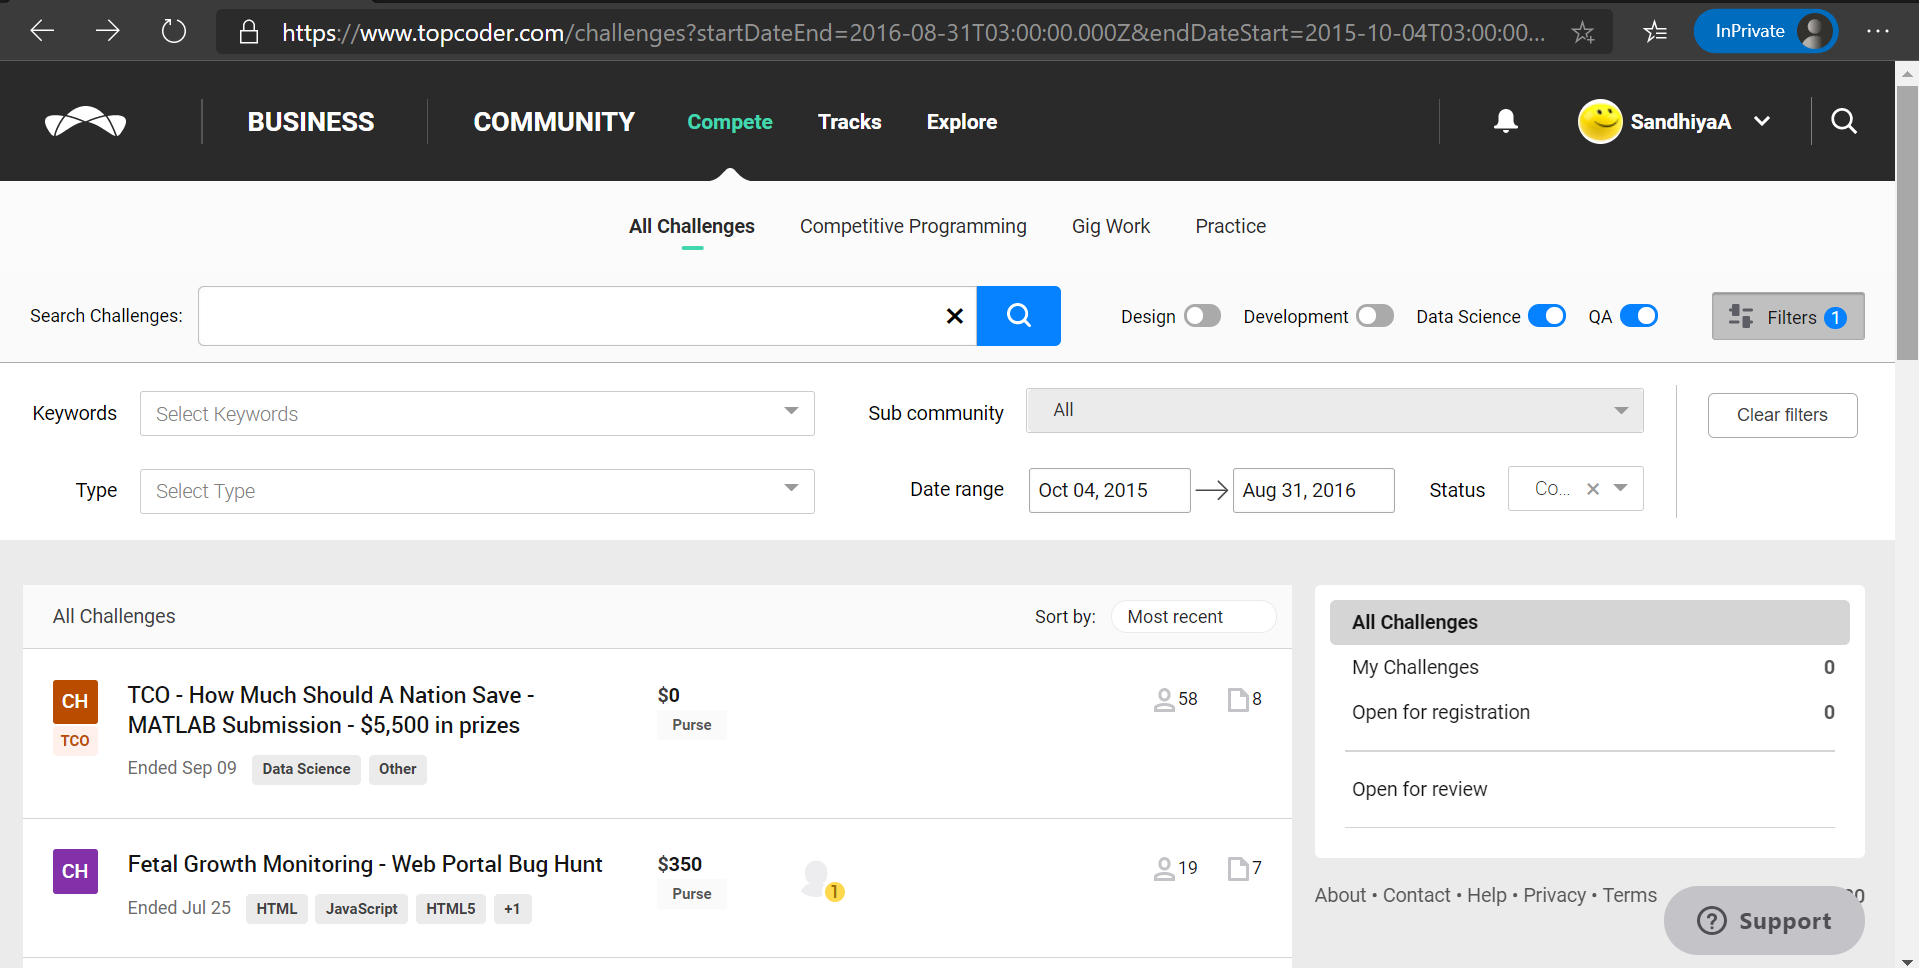The height and width of the screenshot is (968, 1919).
Task: Click registrants icon showing 58
Action: [1164, 699]
